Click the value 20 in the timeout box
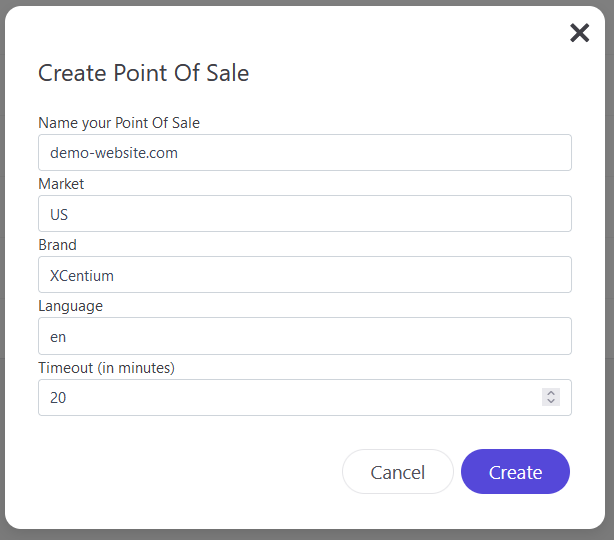The width and height of the screenshot is (614, 540). (58, 398)
